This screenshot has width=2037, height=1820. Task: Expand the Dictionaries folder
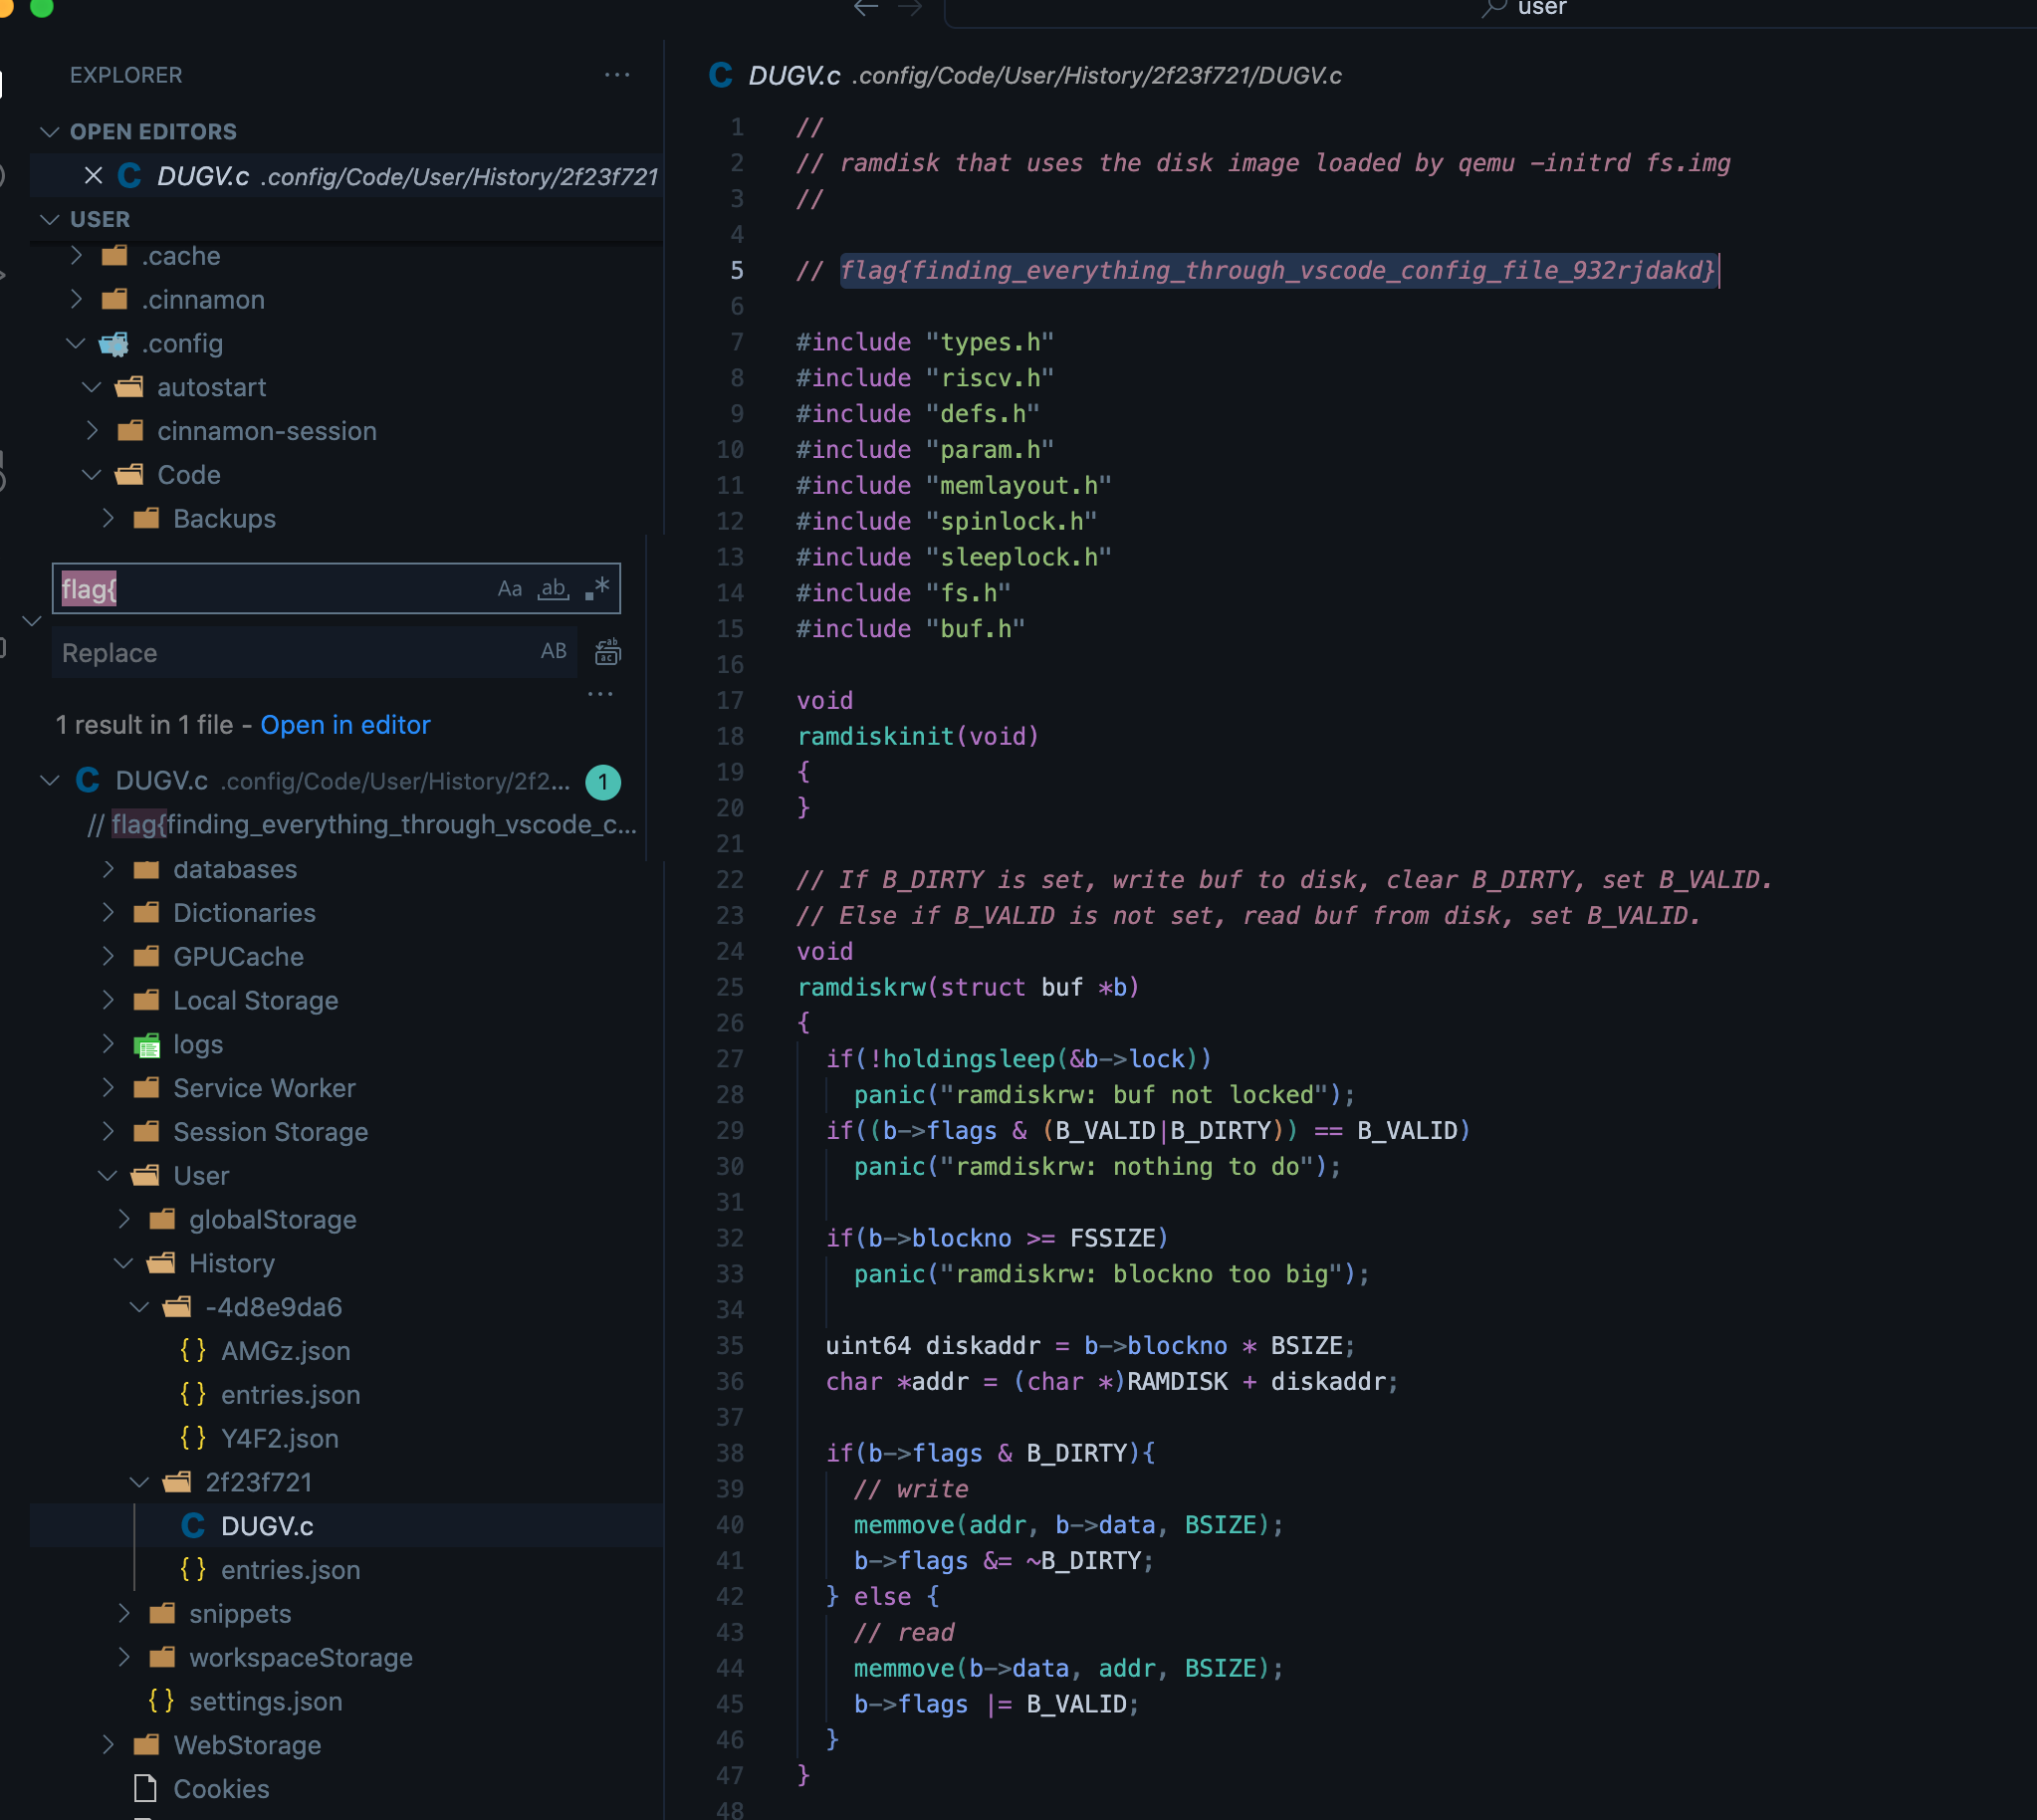[x=108, y=913]
